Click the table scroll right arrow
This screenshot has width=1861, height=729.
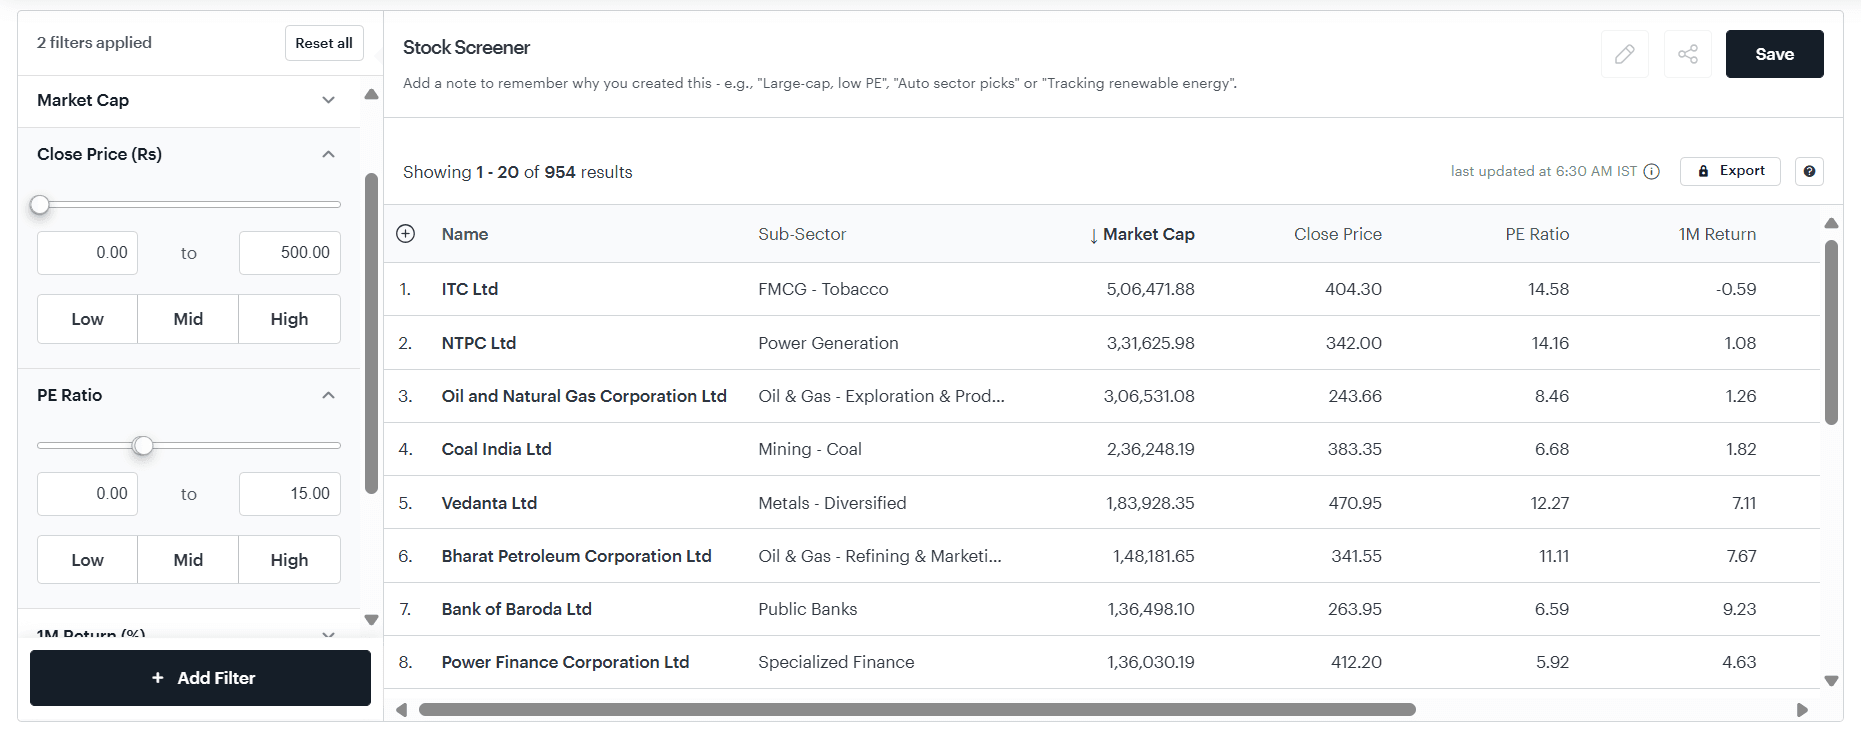pyautogui.click(x=1802, y=710)
